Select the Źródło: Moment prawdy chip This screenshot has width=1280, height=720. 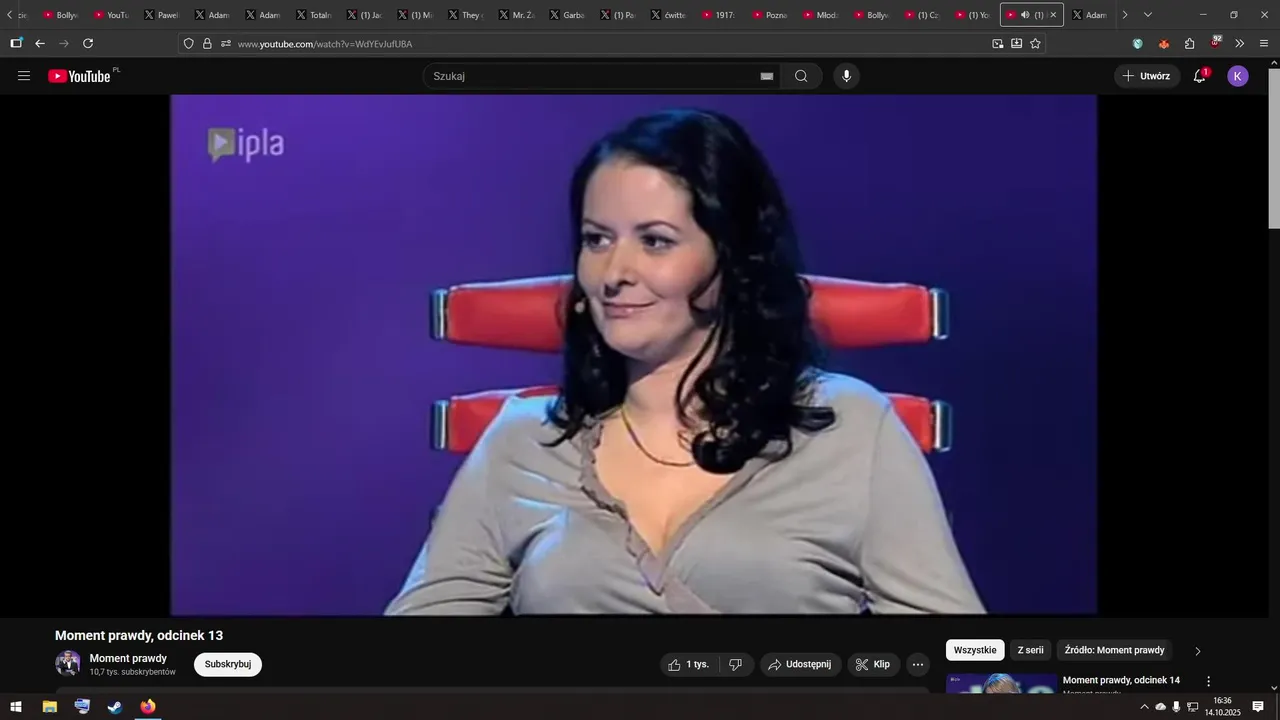pos(1114,650)
